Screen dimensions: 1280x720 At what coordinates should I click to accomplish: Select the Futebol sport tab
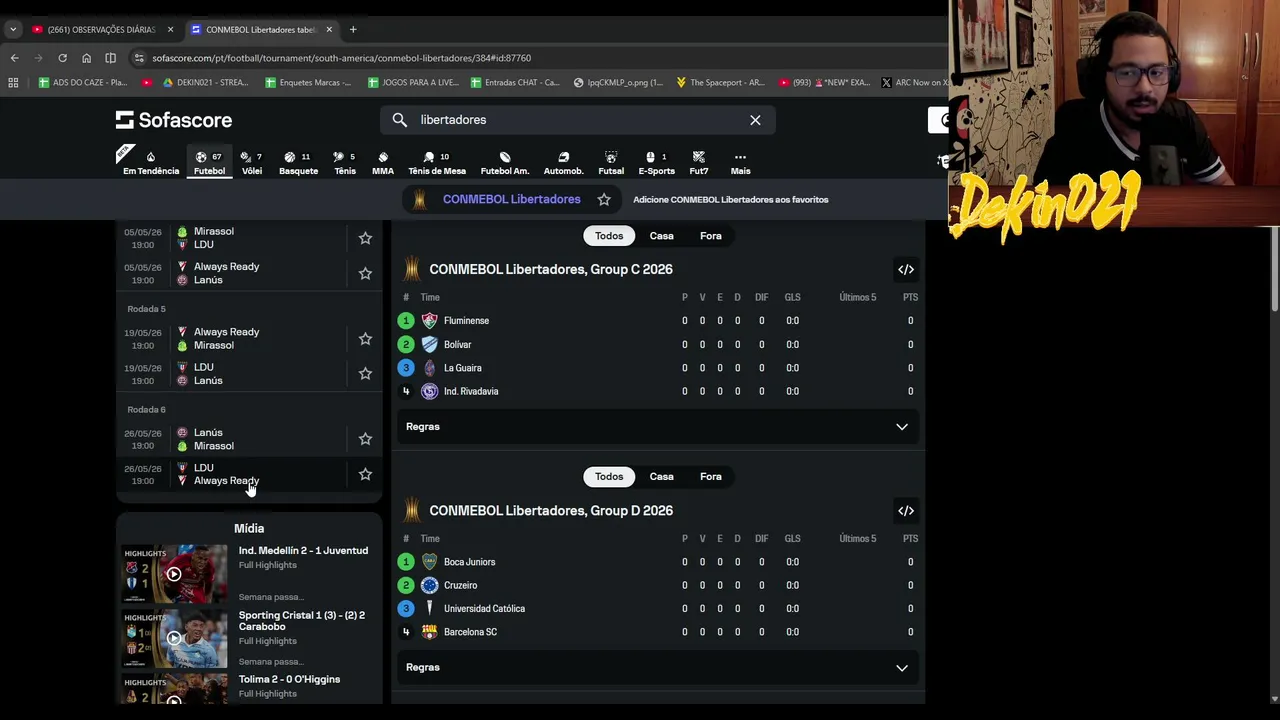(209, 163)
